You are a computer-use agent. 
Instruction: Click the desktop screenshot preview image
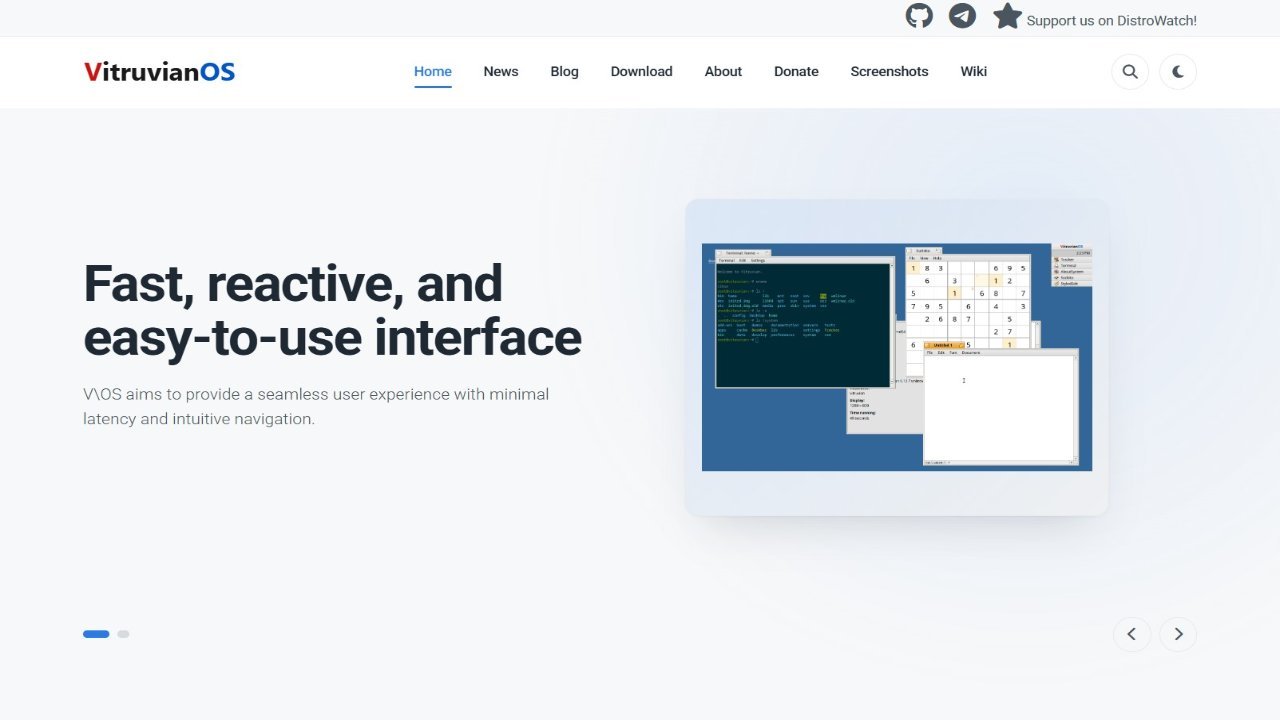(x=897, y=357)
